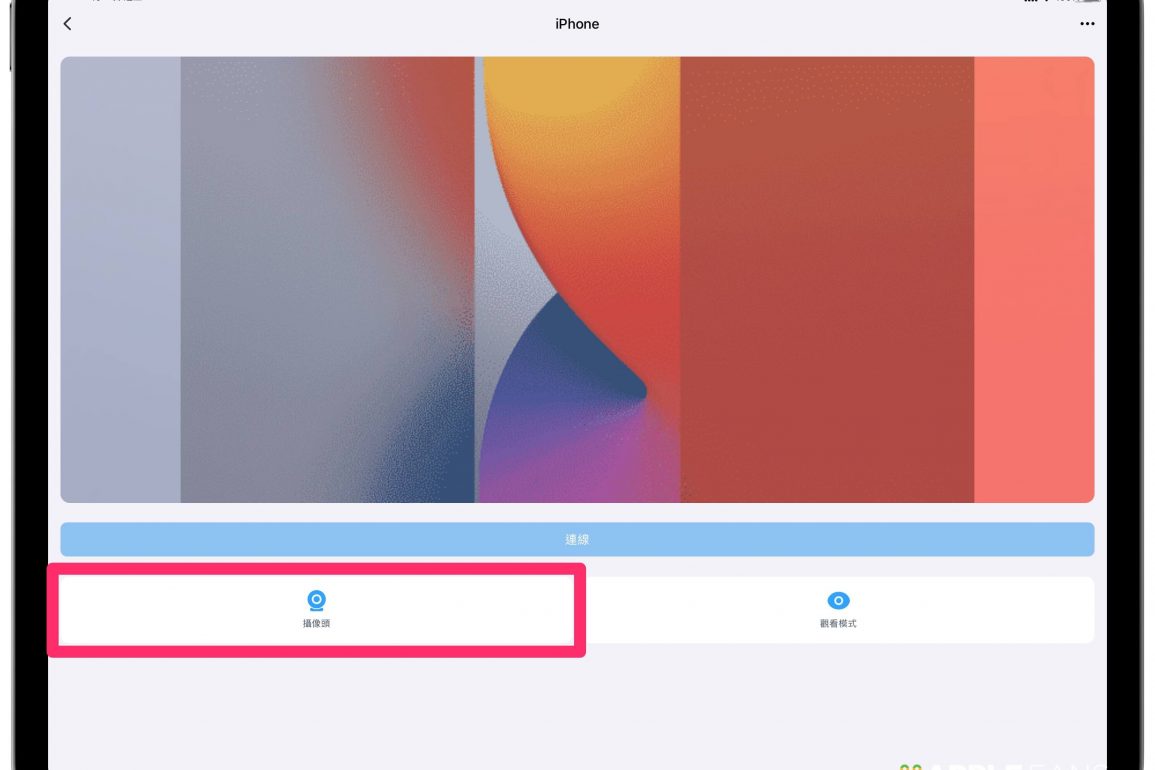Image resolution: width=1155 pixels, height=770 pixels.
Task: Click the green Apple watermark logo
Action: [x=910, y=766]
